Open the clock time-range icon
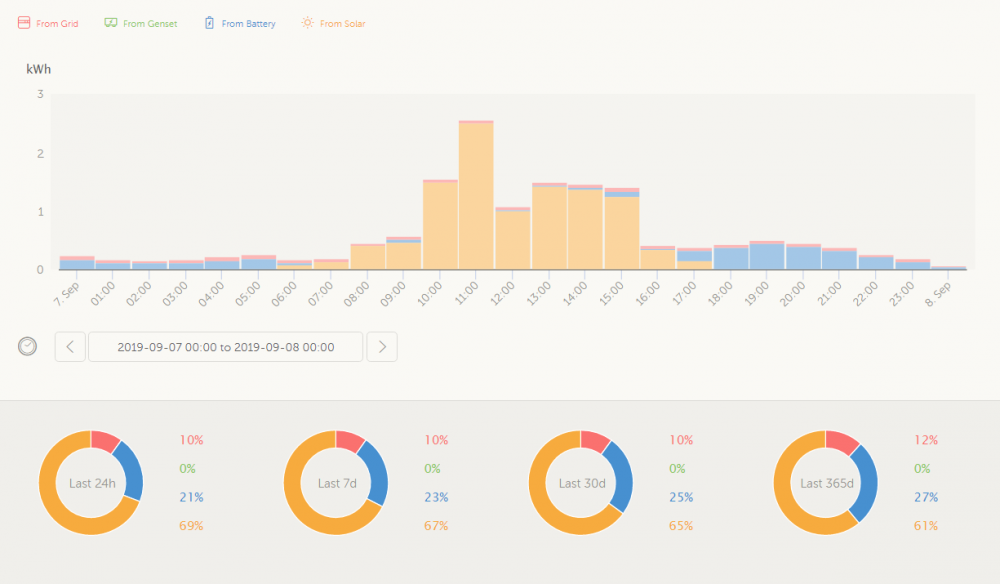This screenshot has height=584, width=1000. click(x=27, y=346)
